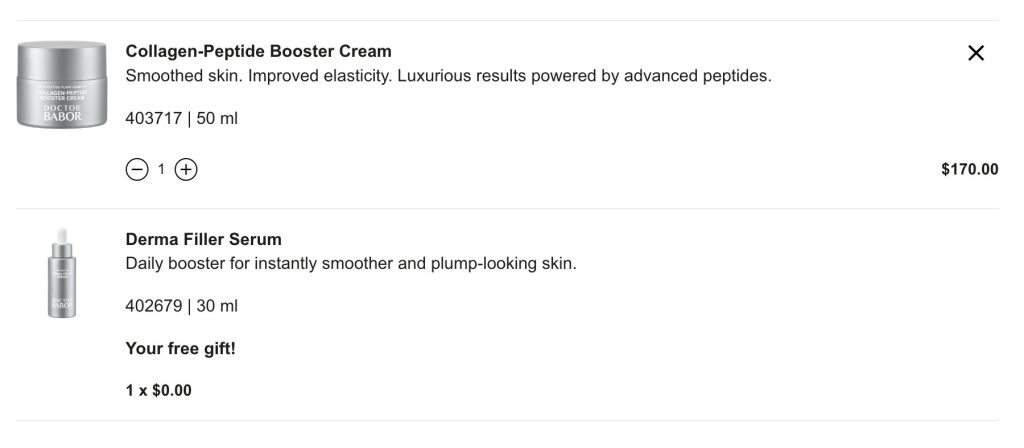Viewport: 1024px width, 448px height.
Task: Click the $170.00 price
Action: [969, 170]
